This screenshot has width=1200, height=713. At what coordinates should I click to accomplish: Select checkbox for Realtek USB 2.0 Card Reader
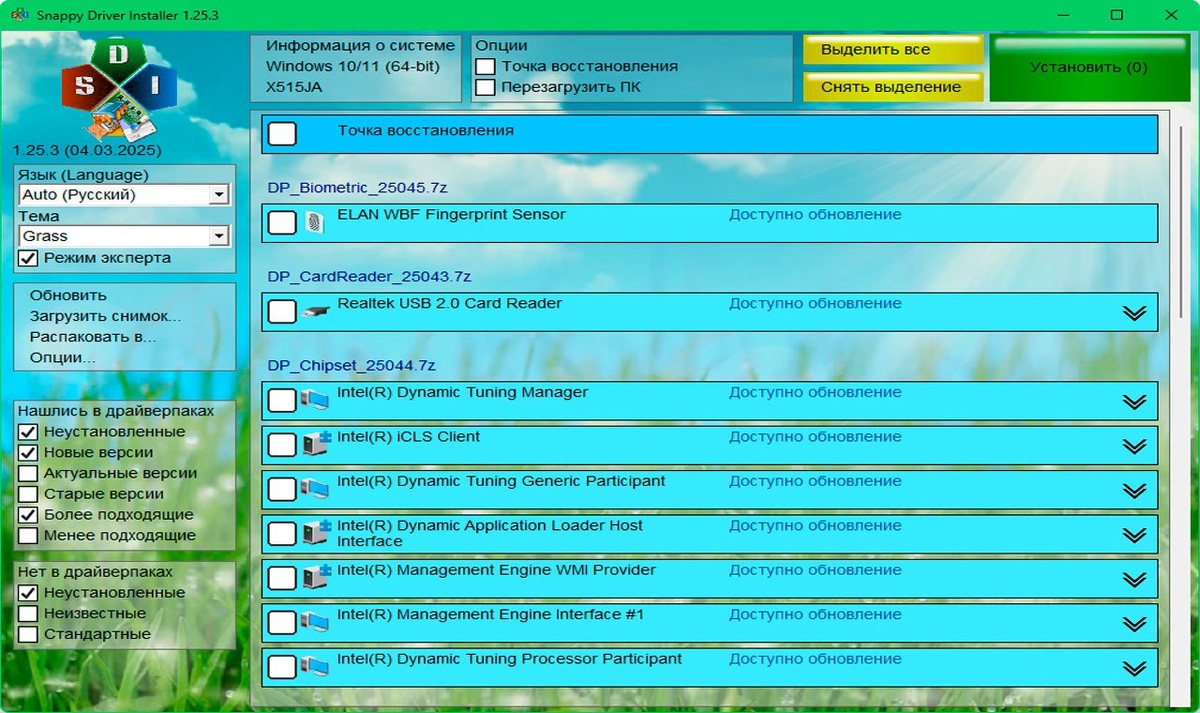[283, 312]
